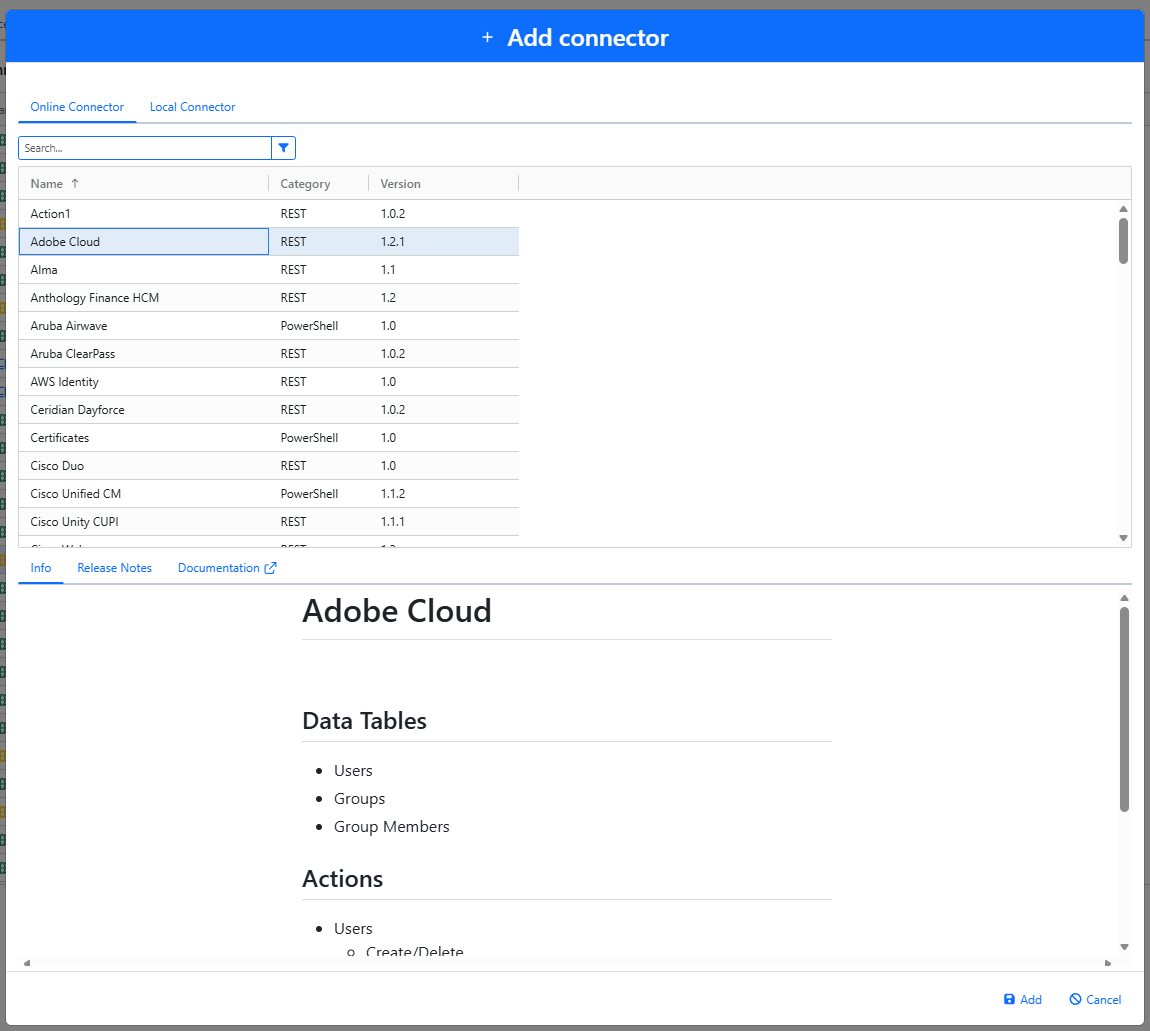Click the Cancel button
This screenshot has height=1031, width=1150.
click(1095, 999)
